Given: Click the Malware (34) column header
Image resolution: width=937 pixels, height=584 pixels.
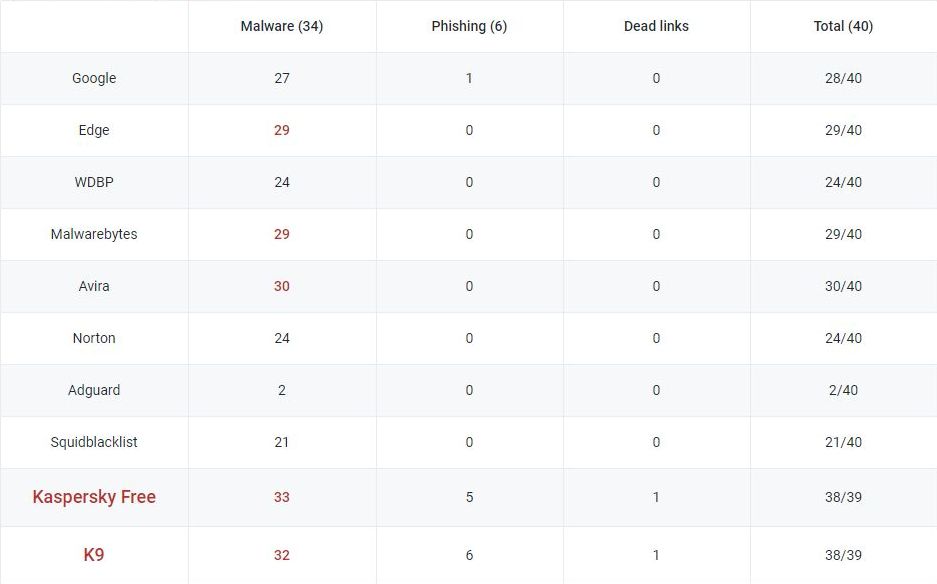Looking at the screenshot, I should coord(281,26).
